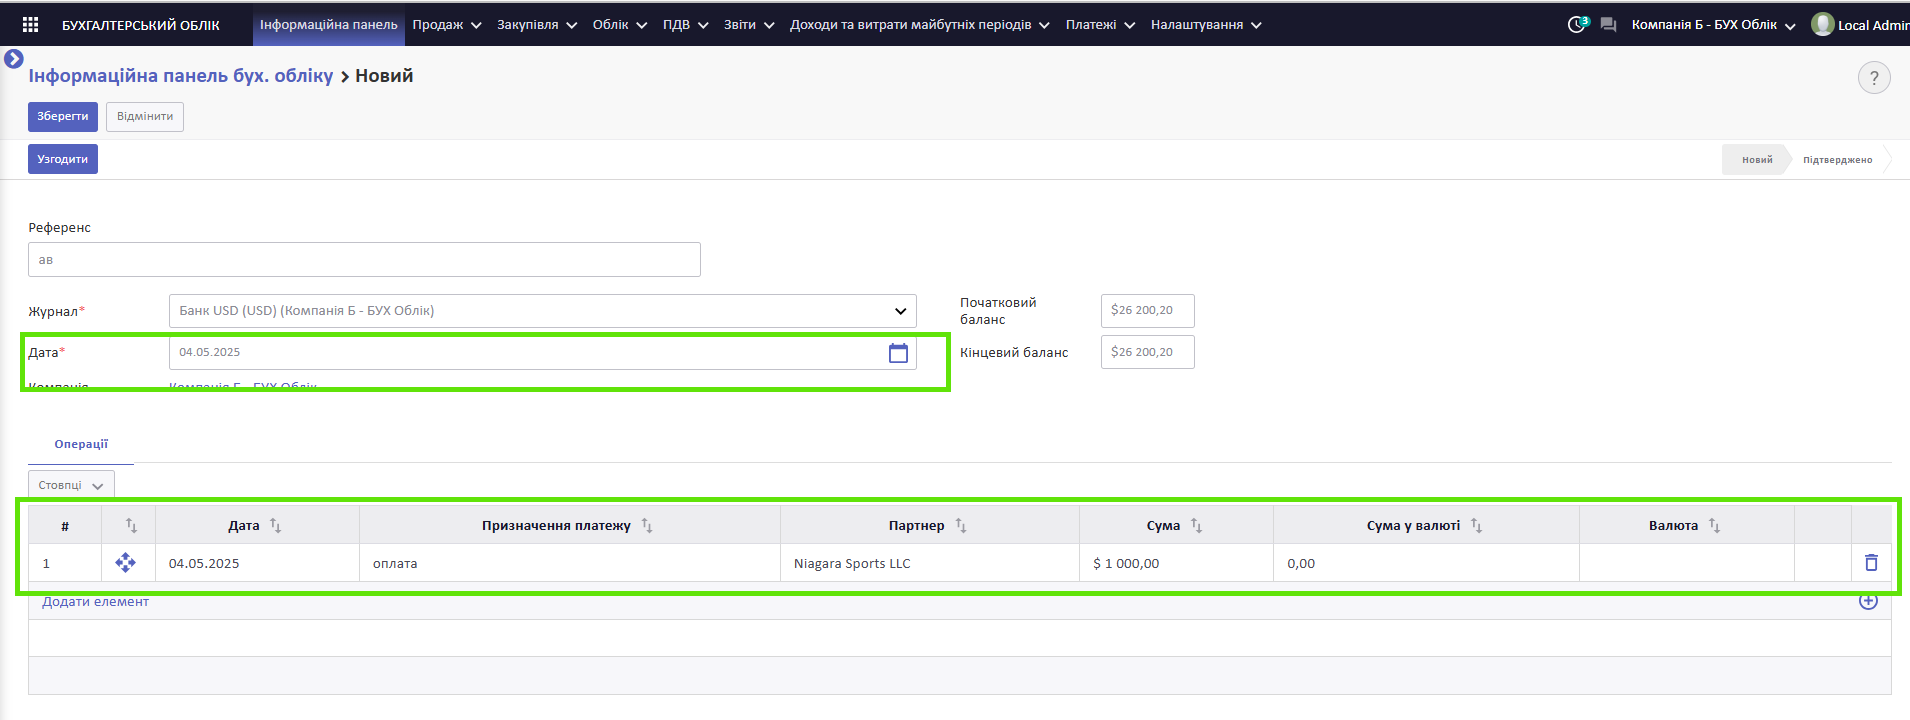Click the $ 1 000,00 amount cell

1176,563
